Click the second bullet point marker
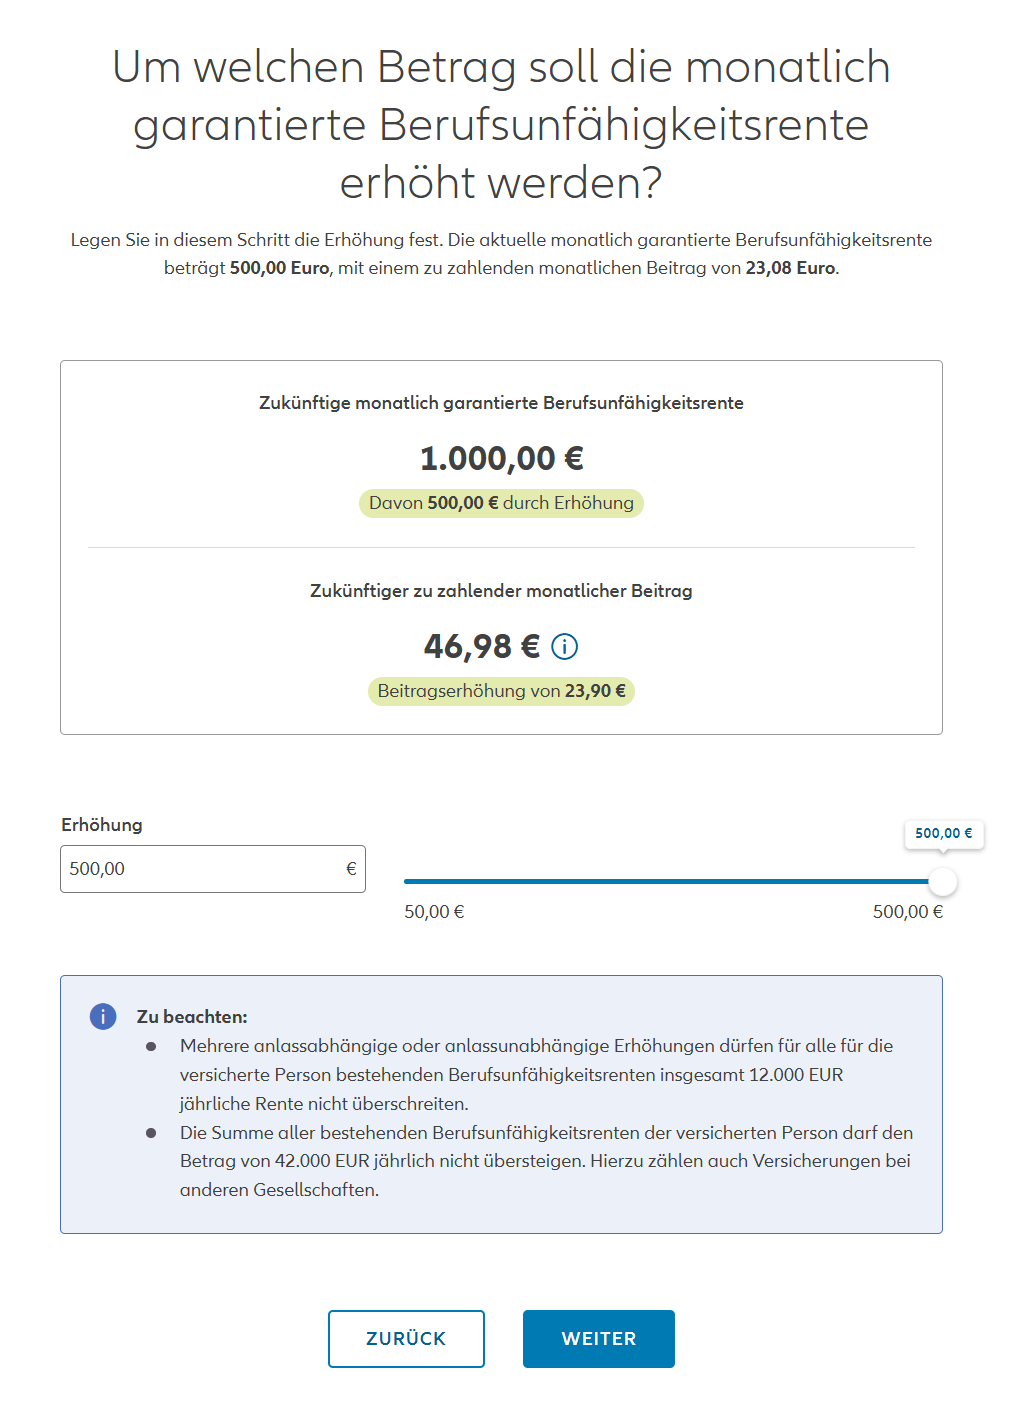This screenshot has height=1425, width=1009. click(151, 1133)
